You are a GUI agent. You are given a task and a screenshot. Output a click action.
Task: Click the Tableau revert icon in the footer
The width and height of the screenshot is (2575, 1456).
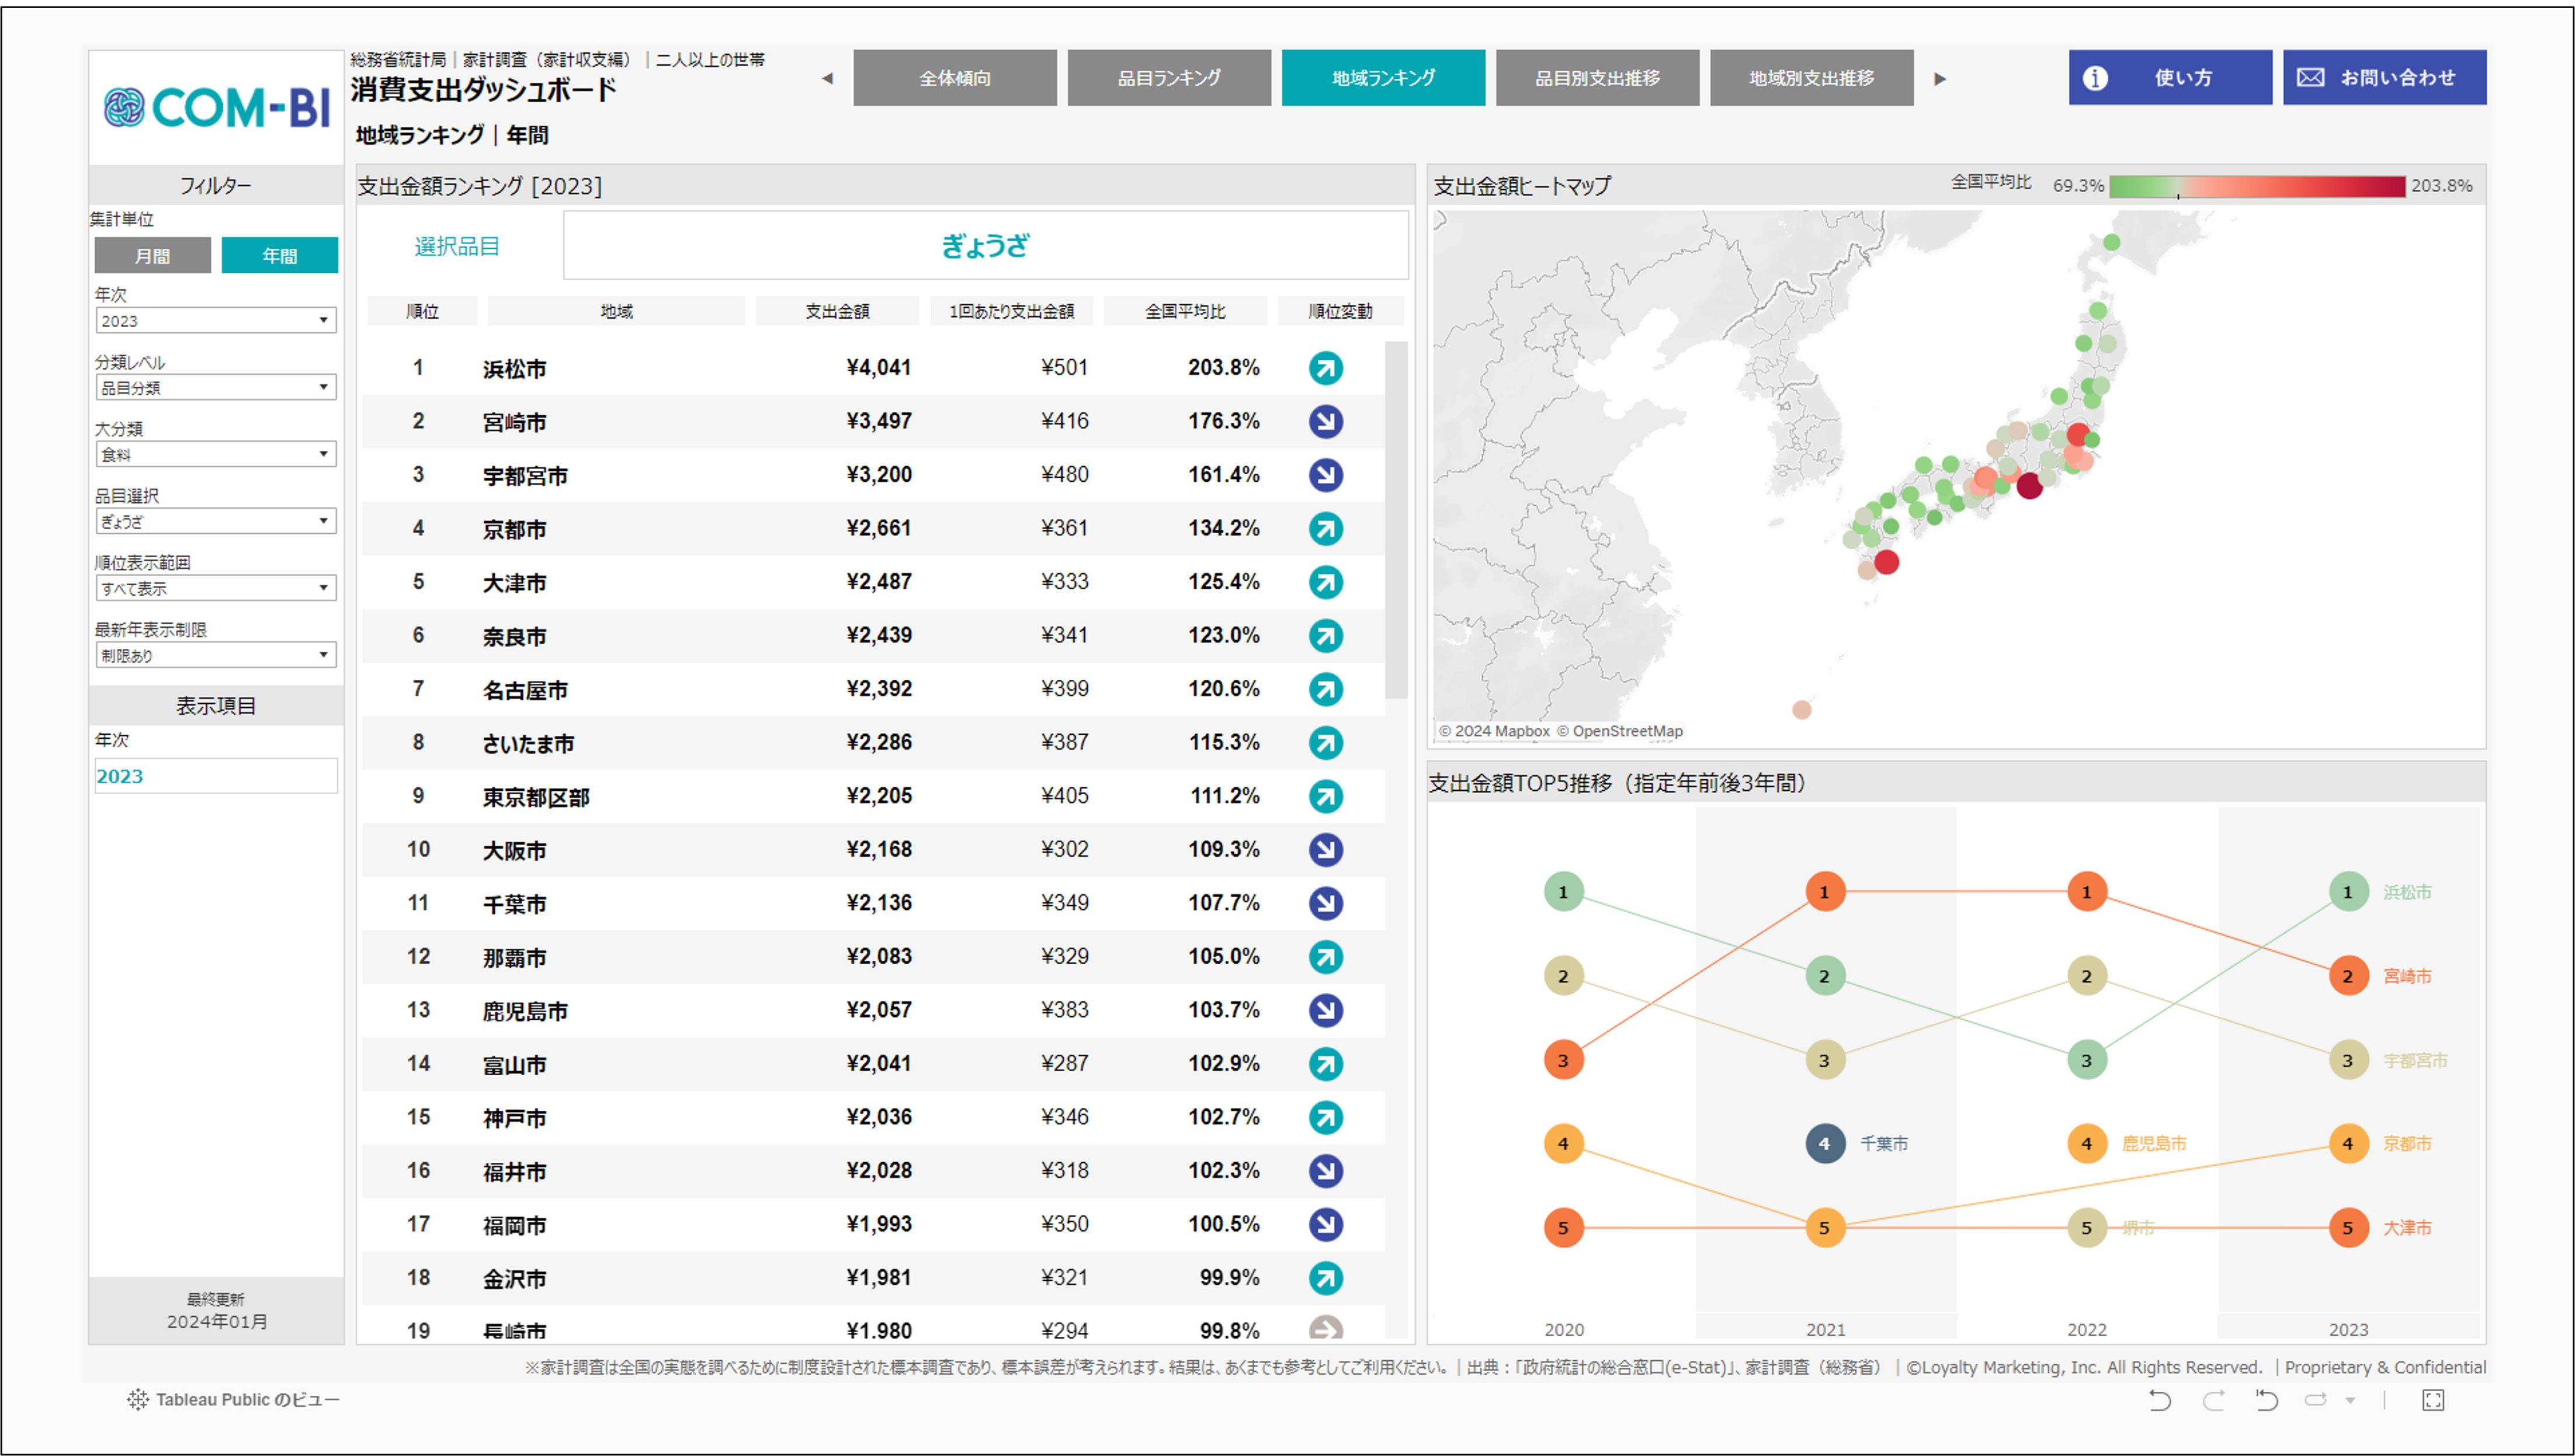[2266, 1400]
